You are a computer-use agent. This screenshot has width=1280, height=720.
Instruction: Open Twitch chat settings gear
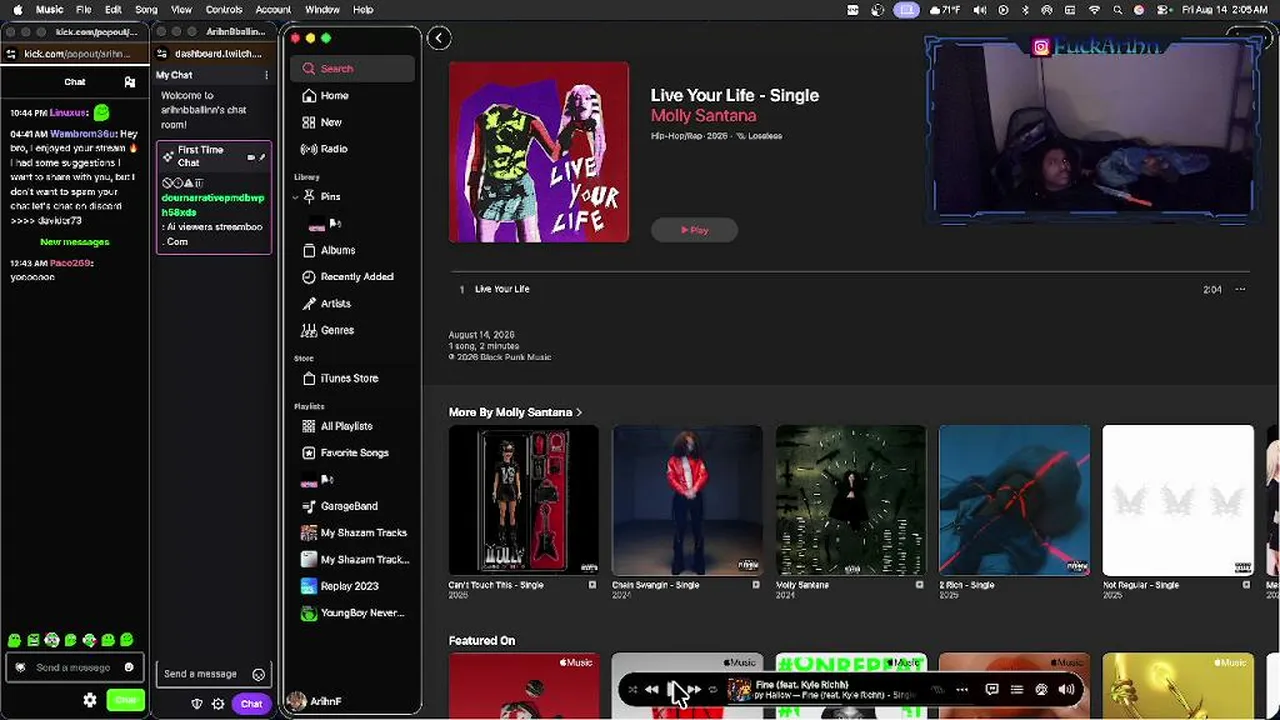(218, 704)
